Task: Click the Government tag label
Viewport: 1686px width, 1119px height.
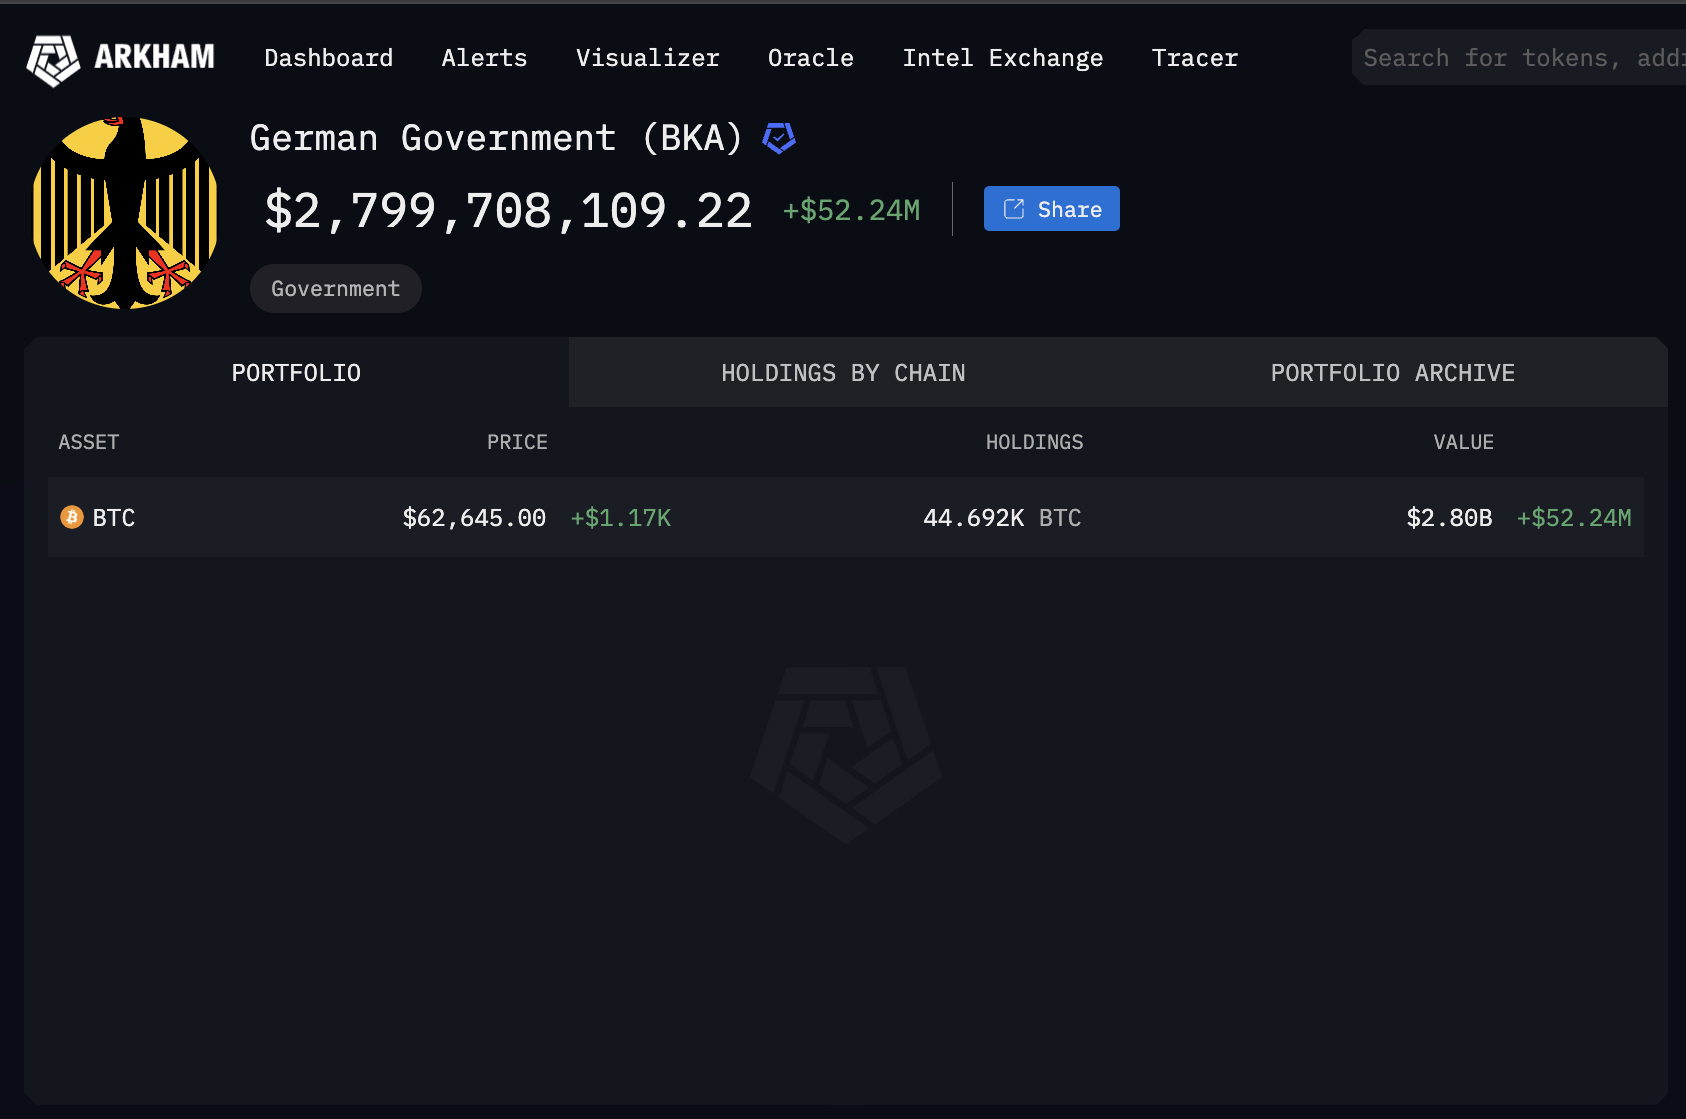Action: coord(335,288)
